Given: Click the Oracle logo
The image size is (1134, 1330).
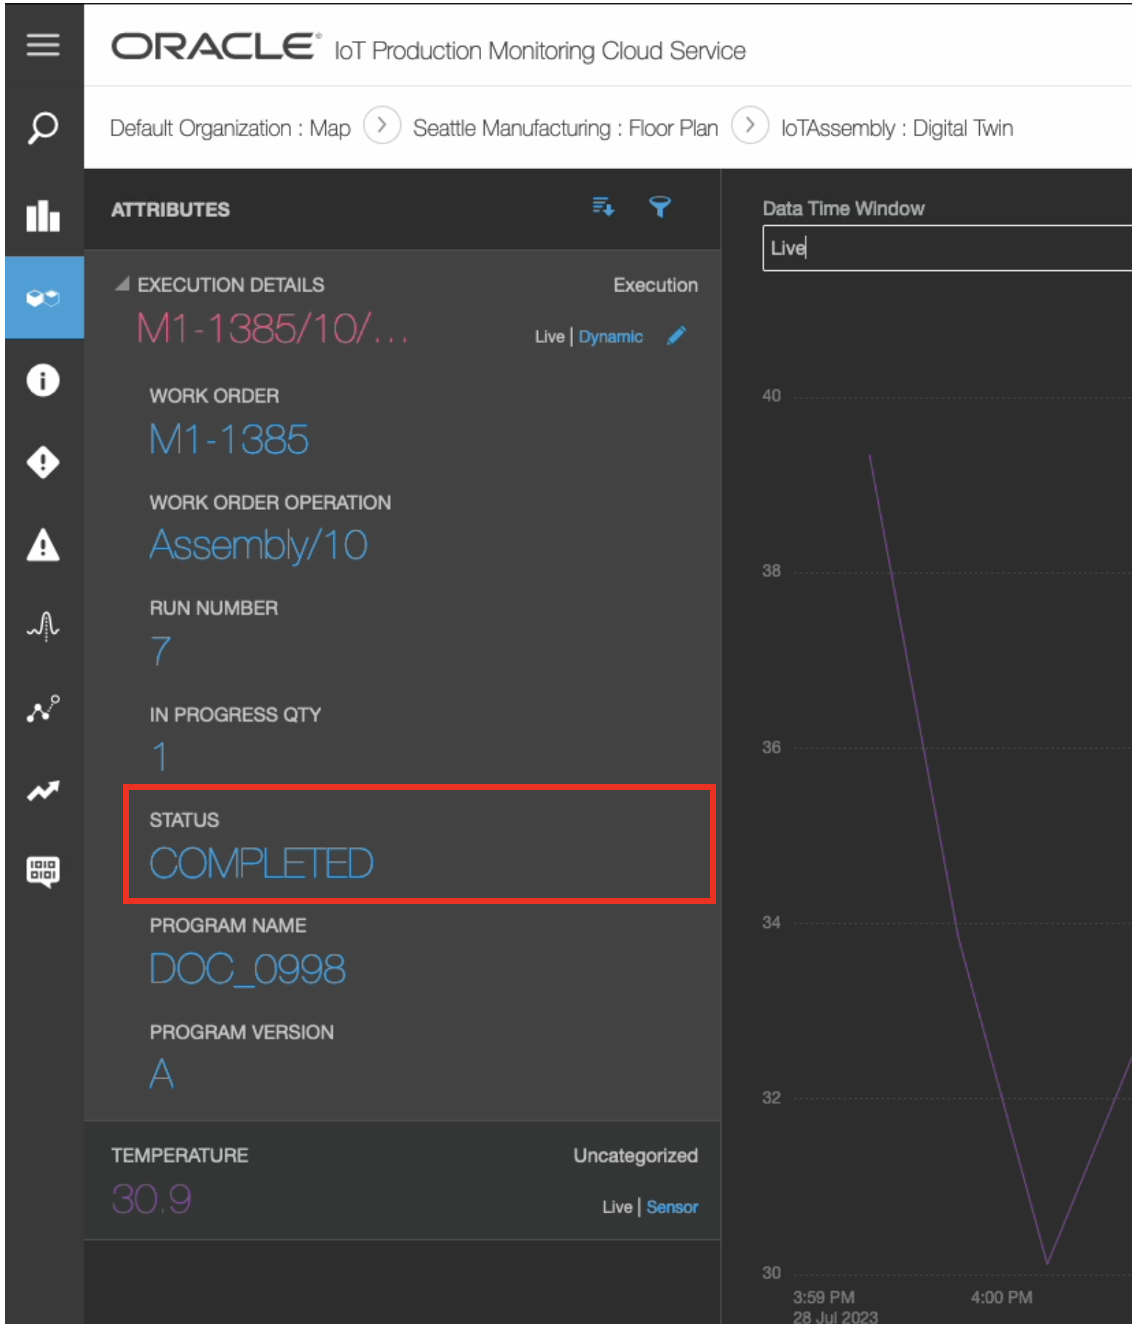Looking at the screenshot, I should tap(216, 47).
